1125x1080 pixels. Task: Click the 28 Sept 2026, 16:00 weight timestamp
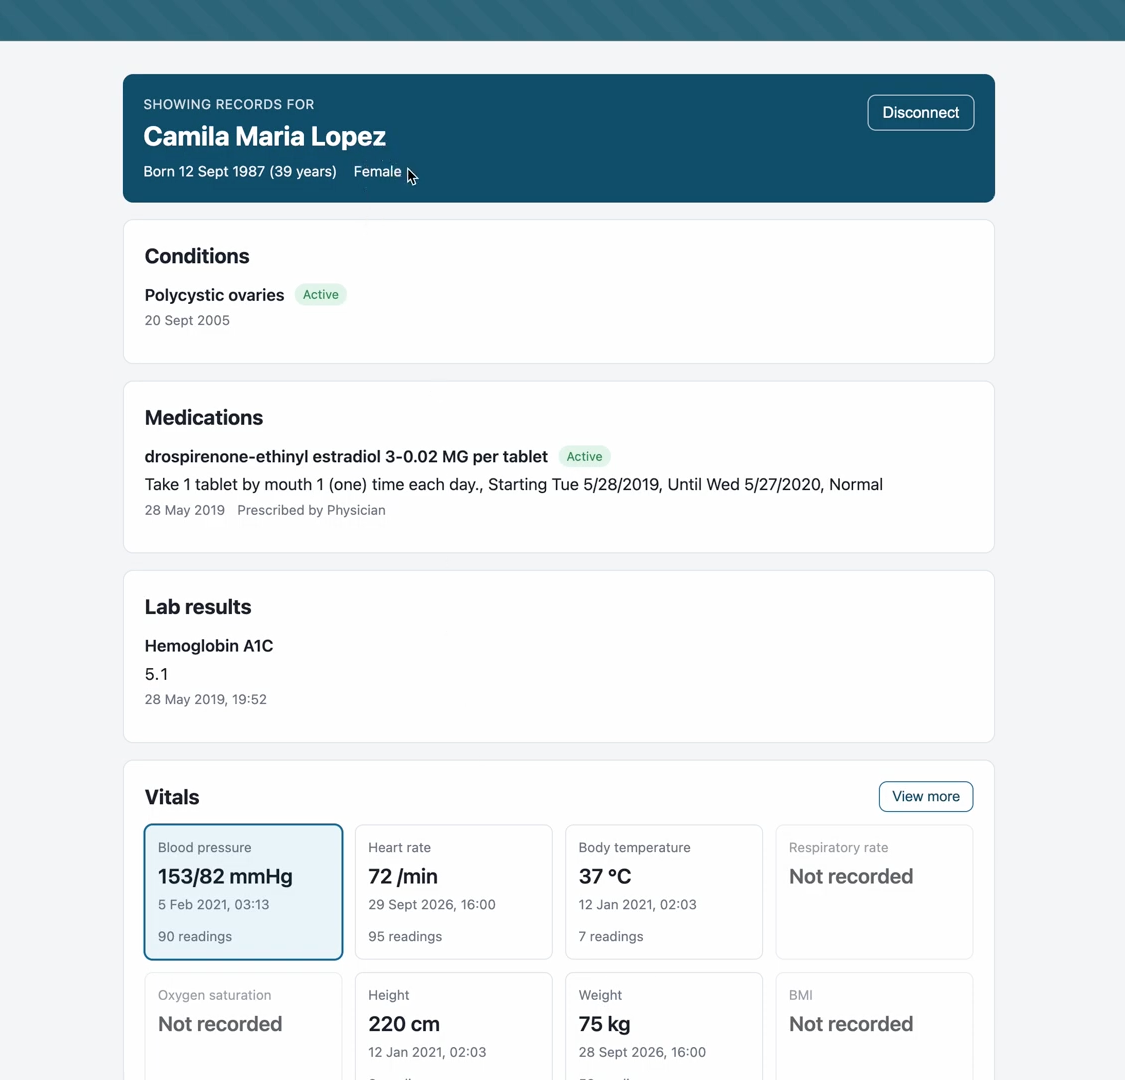(x=642, y=1053)
